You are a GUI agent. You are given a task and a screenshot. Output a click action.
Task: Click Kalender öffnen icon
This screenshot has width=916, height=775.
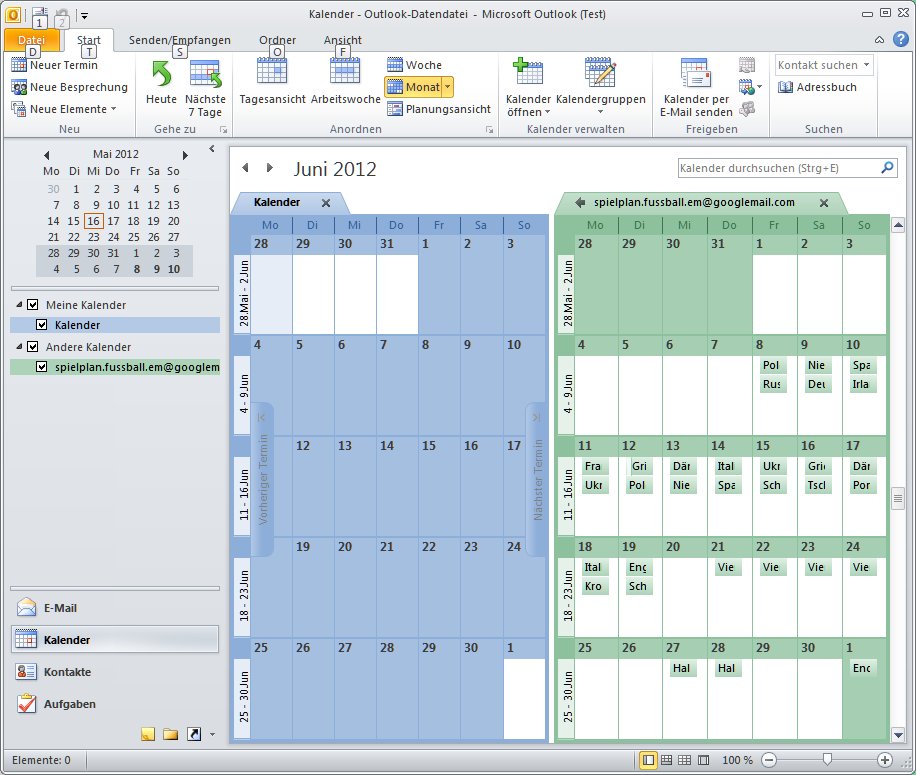528,71
